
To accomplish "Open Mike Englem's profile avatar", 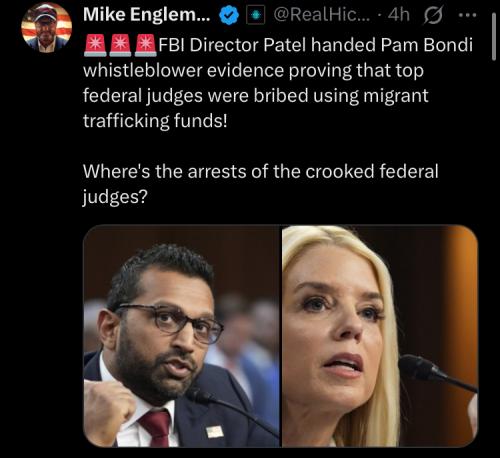I will pyautogui.click(x=47, y=27).
